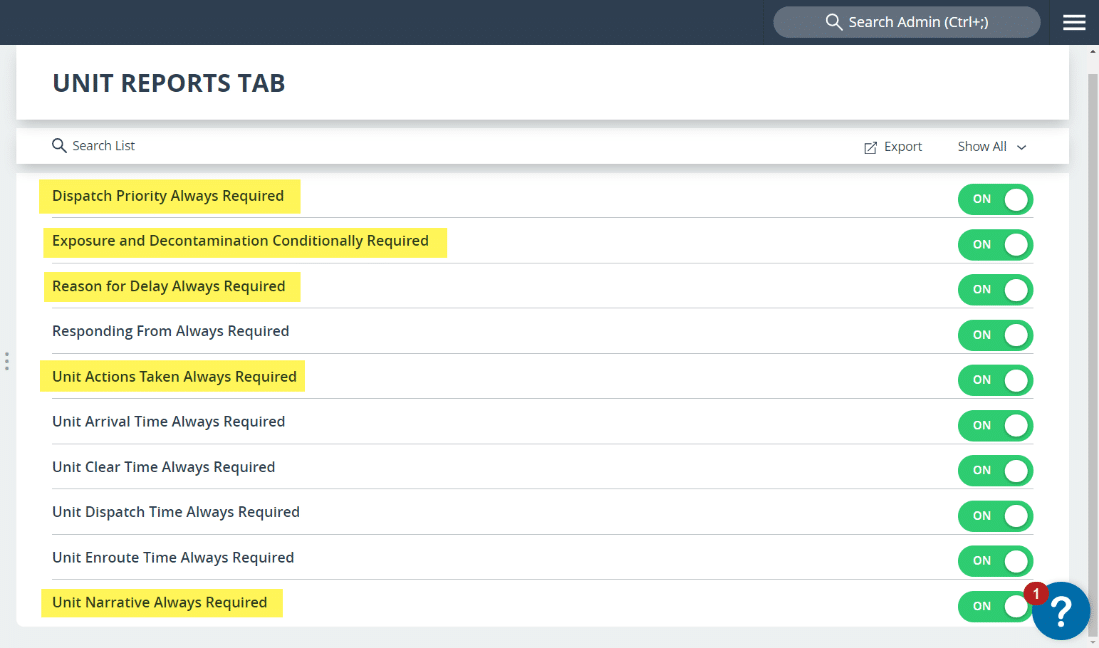Toggle Responding From Always Required switch
Viewport: 1099px width, 648px height.
point(995,335)
